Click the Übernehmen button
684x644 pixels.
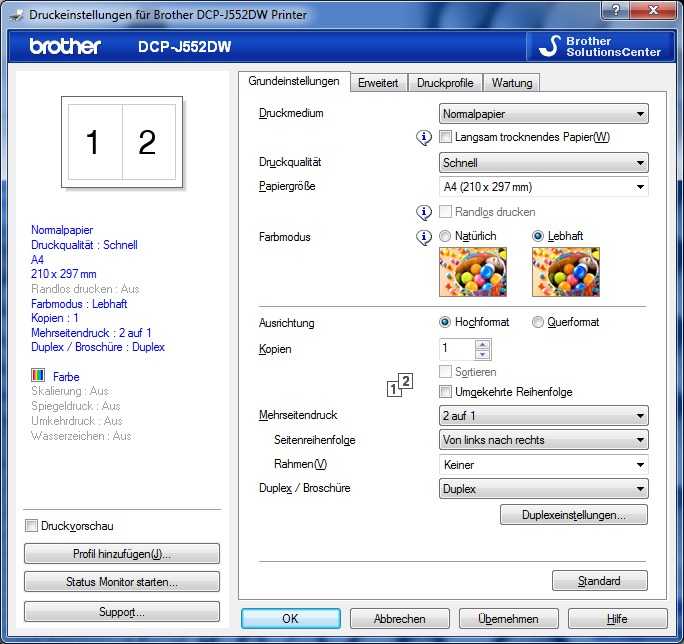[x=509, y=619]
